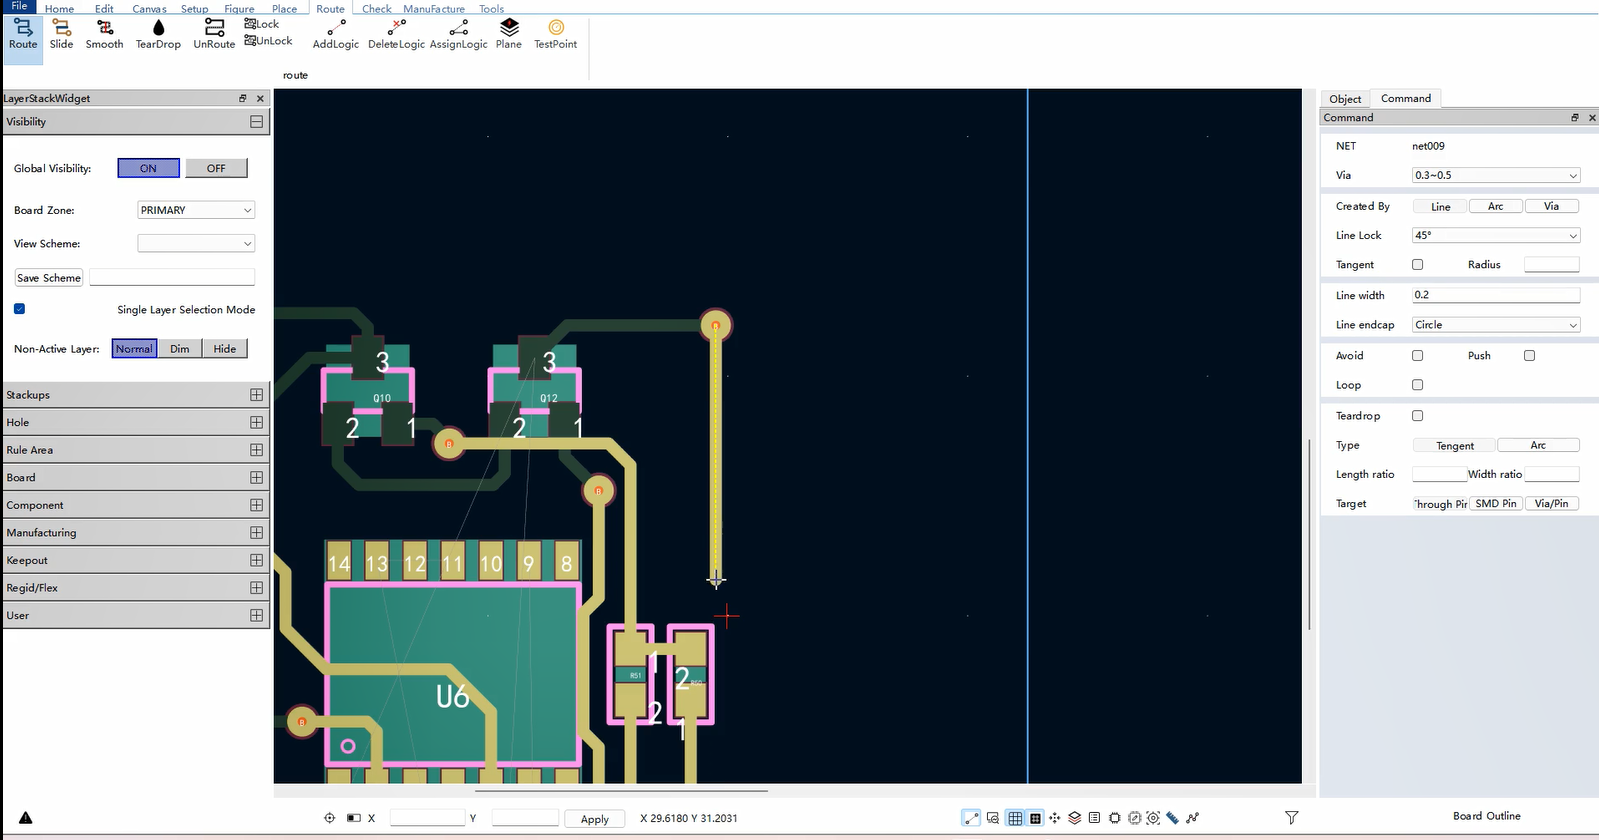1599x840 pixels.
Task: Switch to the Object tab
Action: coord(1345,98)
